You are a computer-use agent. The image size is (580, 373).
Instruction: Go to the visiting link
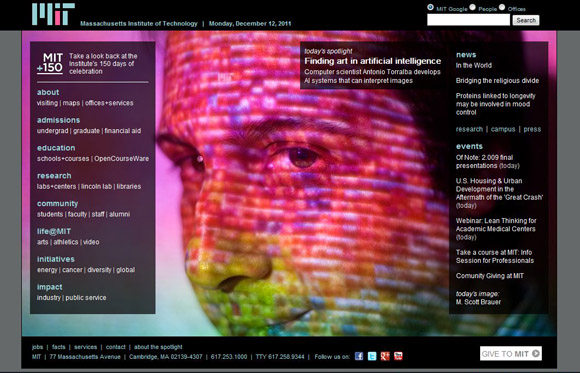[47, 103]
